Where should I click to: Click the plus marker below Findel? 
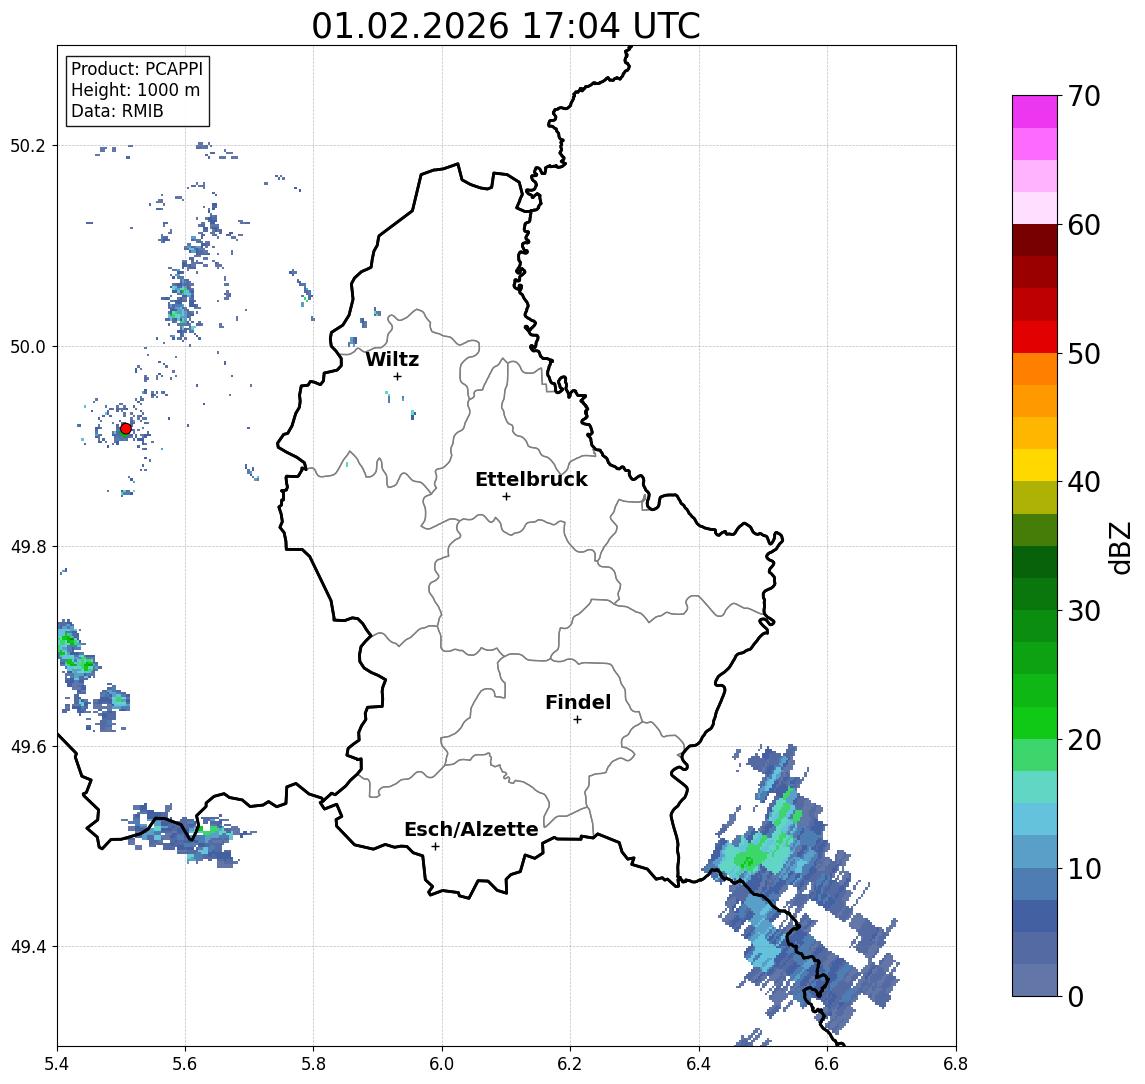tap(577, 720)
